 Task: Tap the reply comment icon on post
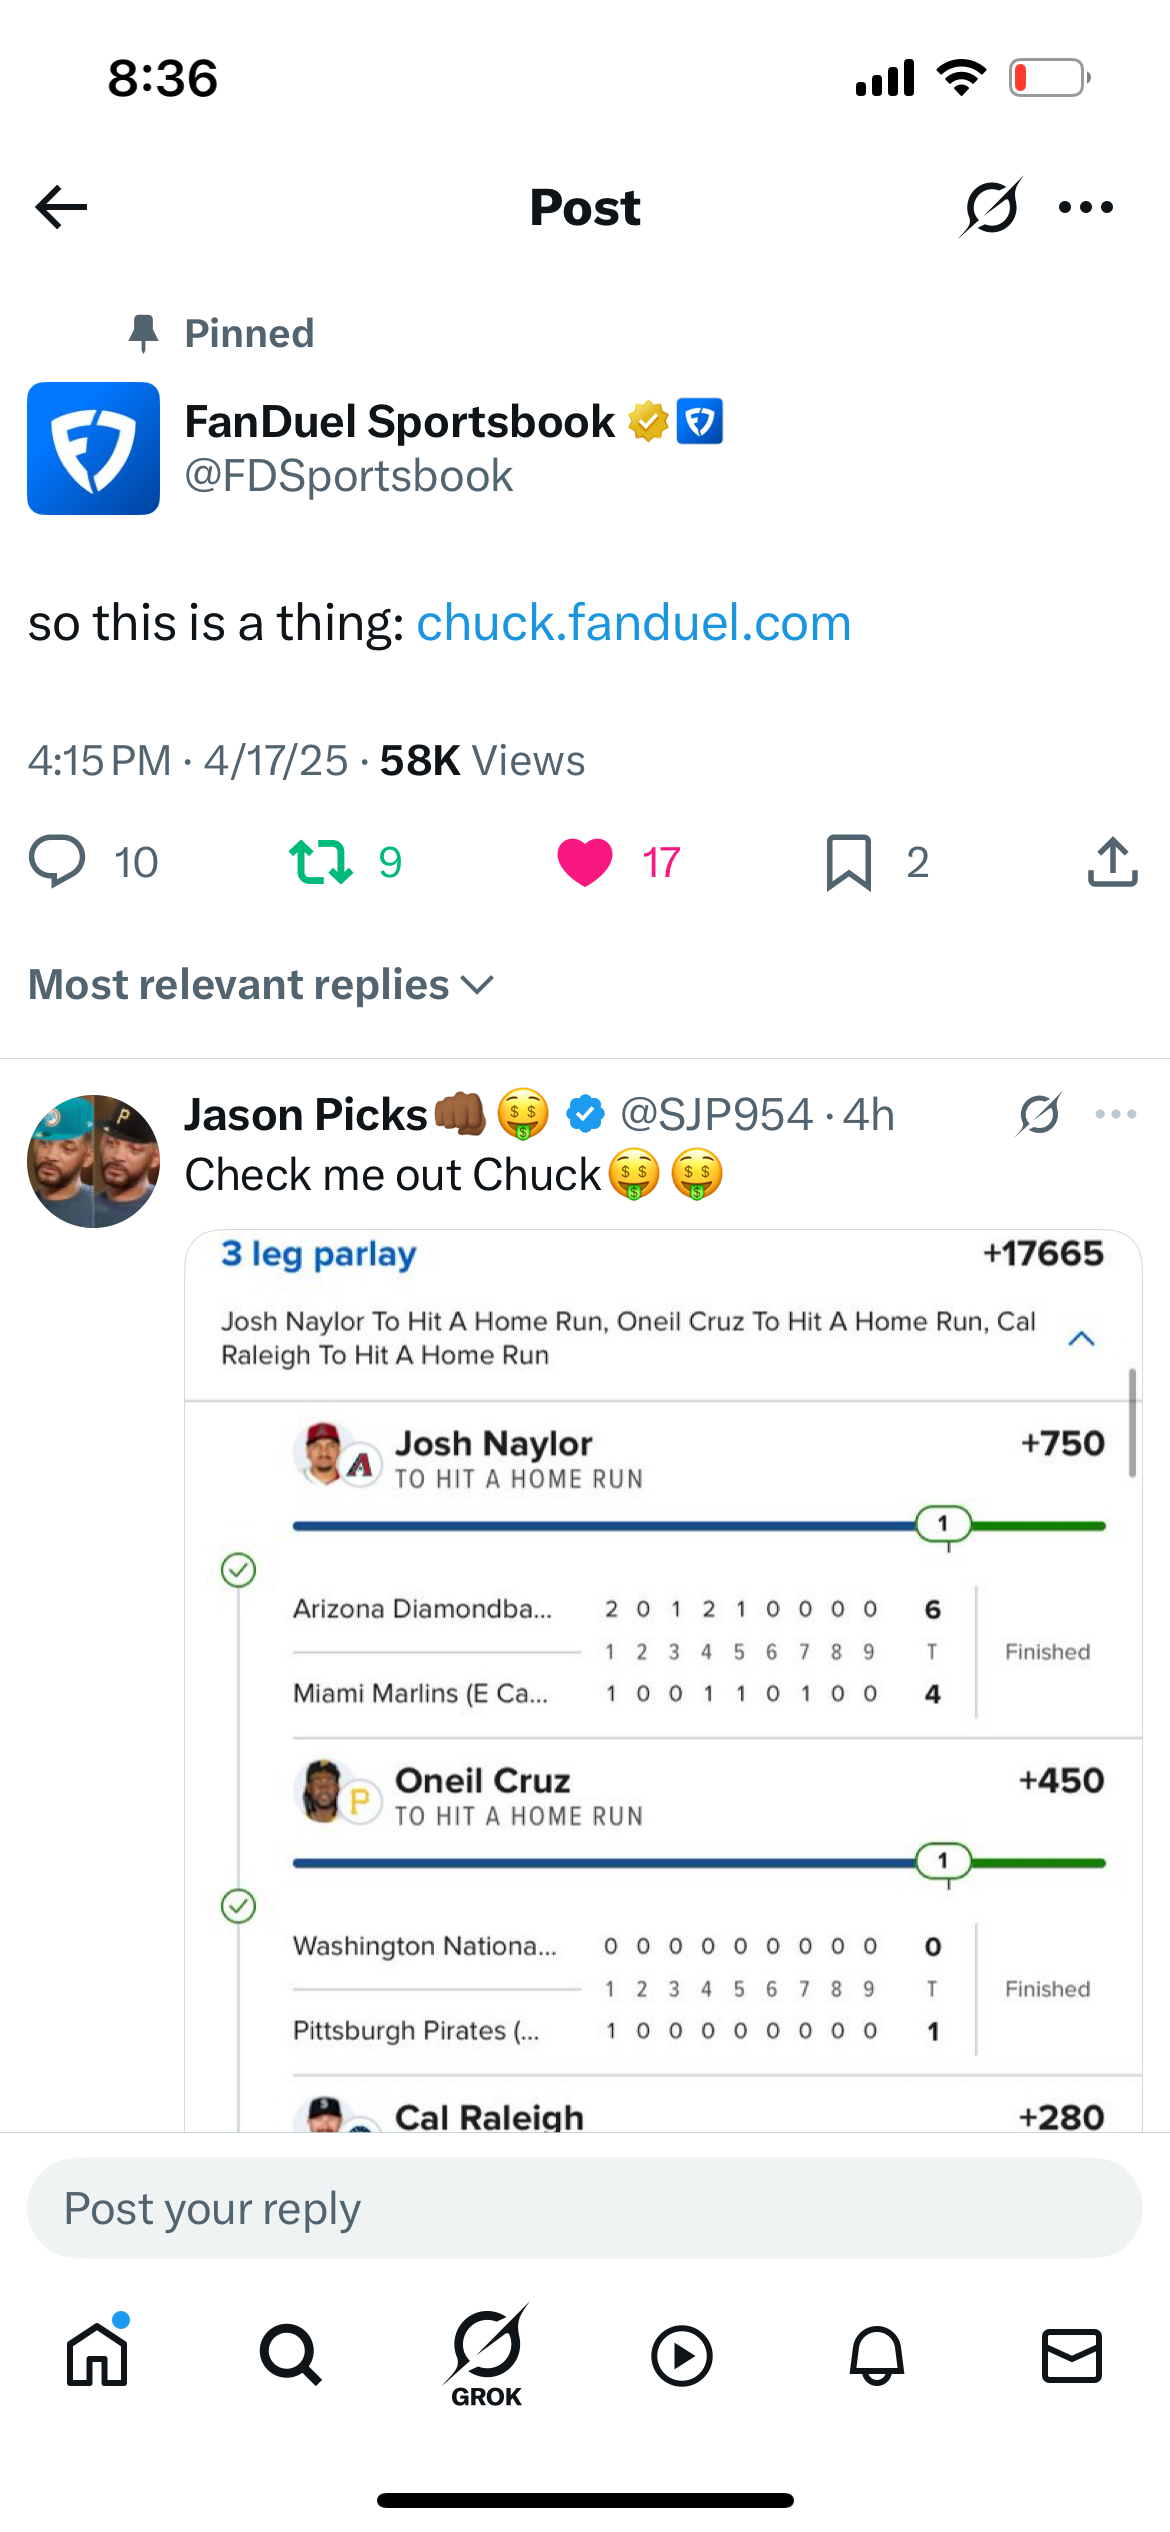coord(57,861)
